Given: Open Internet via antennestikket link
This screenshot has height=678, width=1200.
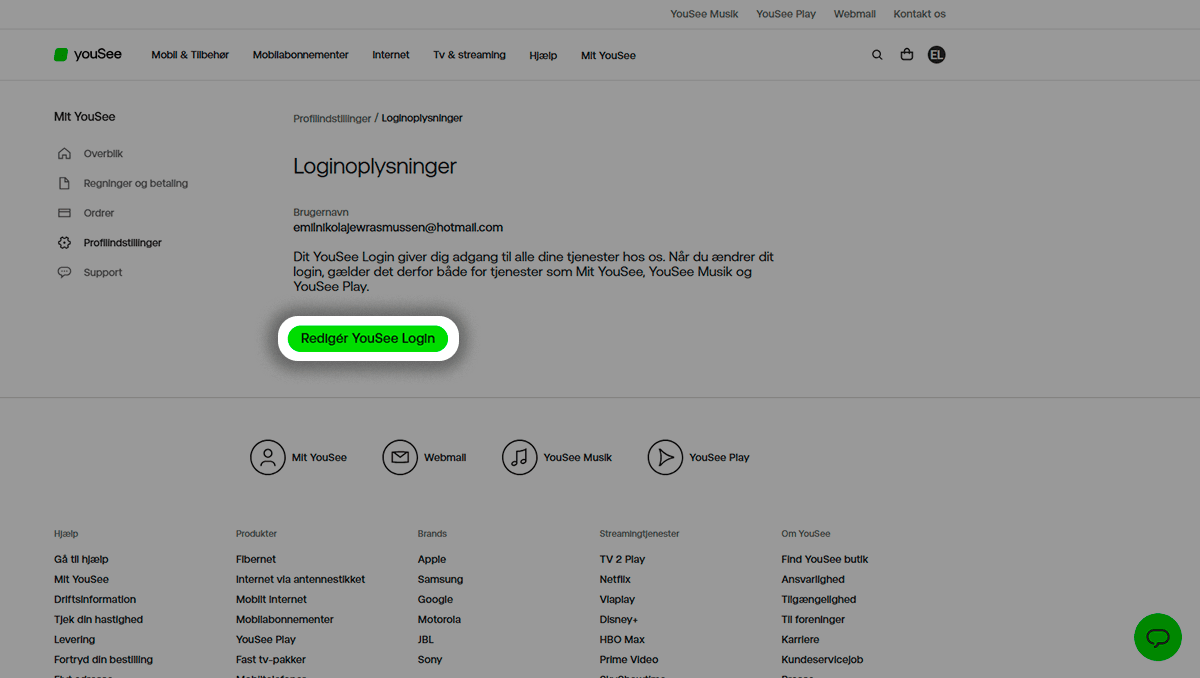Looking at the screenshot, I should tap(300, 579).
